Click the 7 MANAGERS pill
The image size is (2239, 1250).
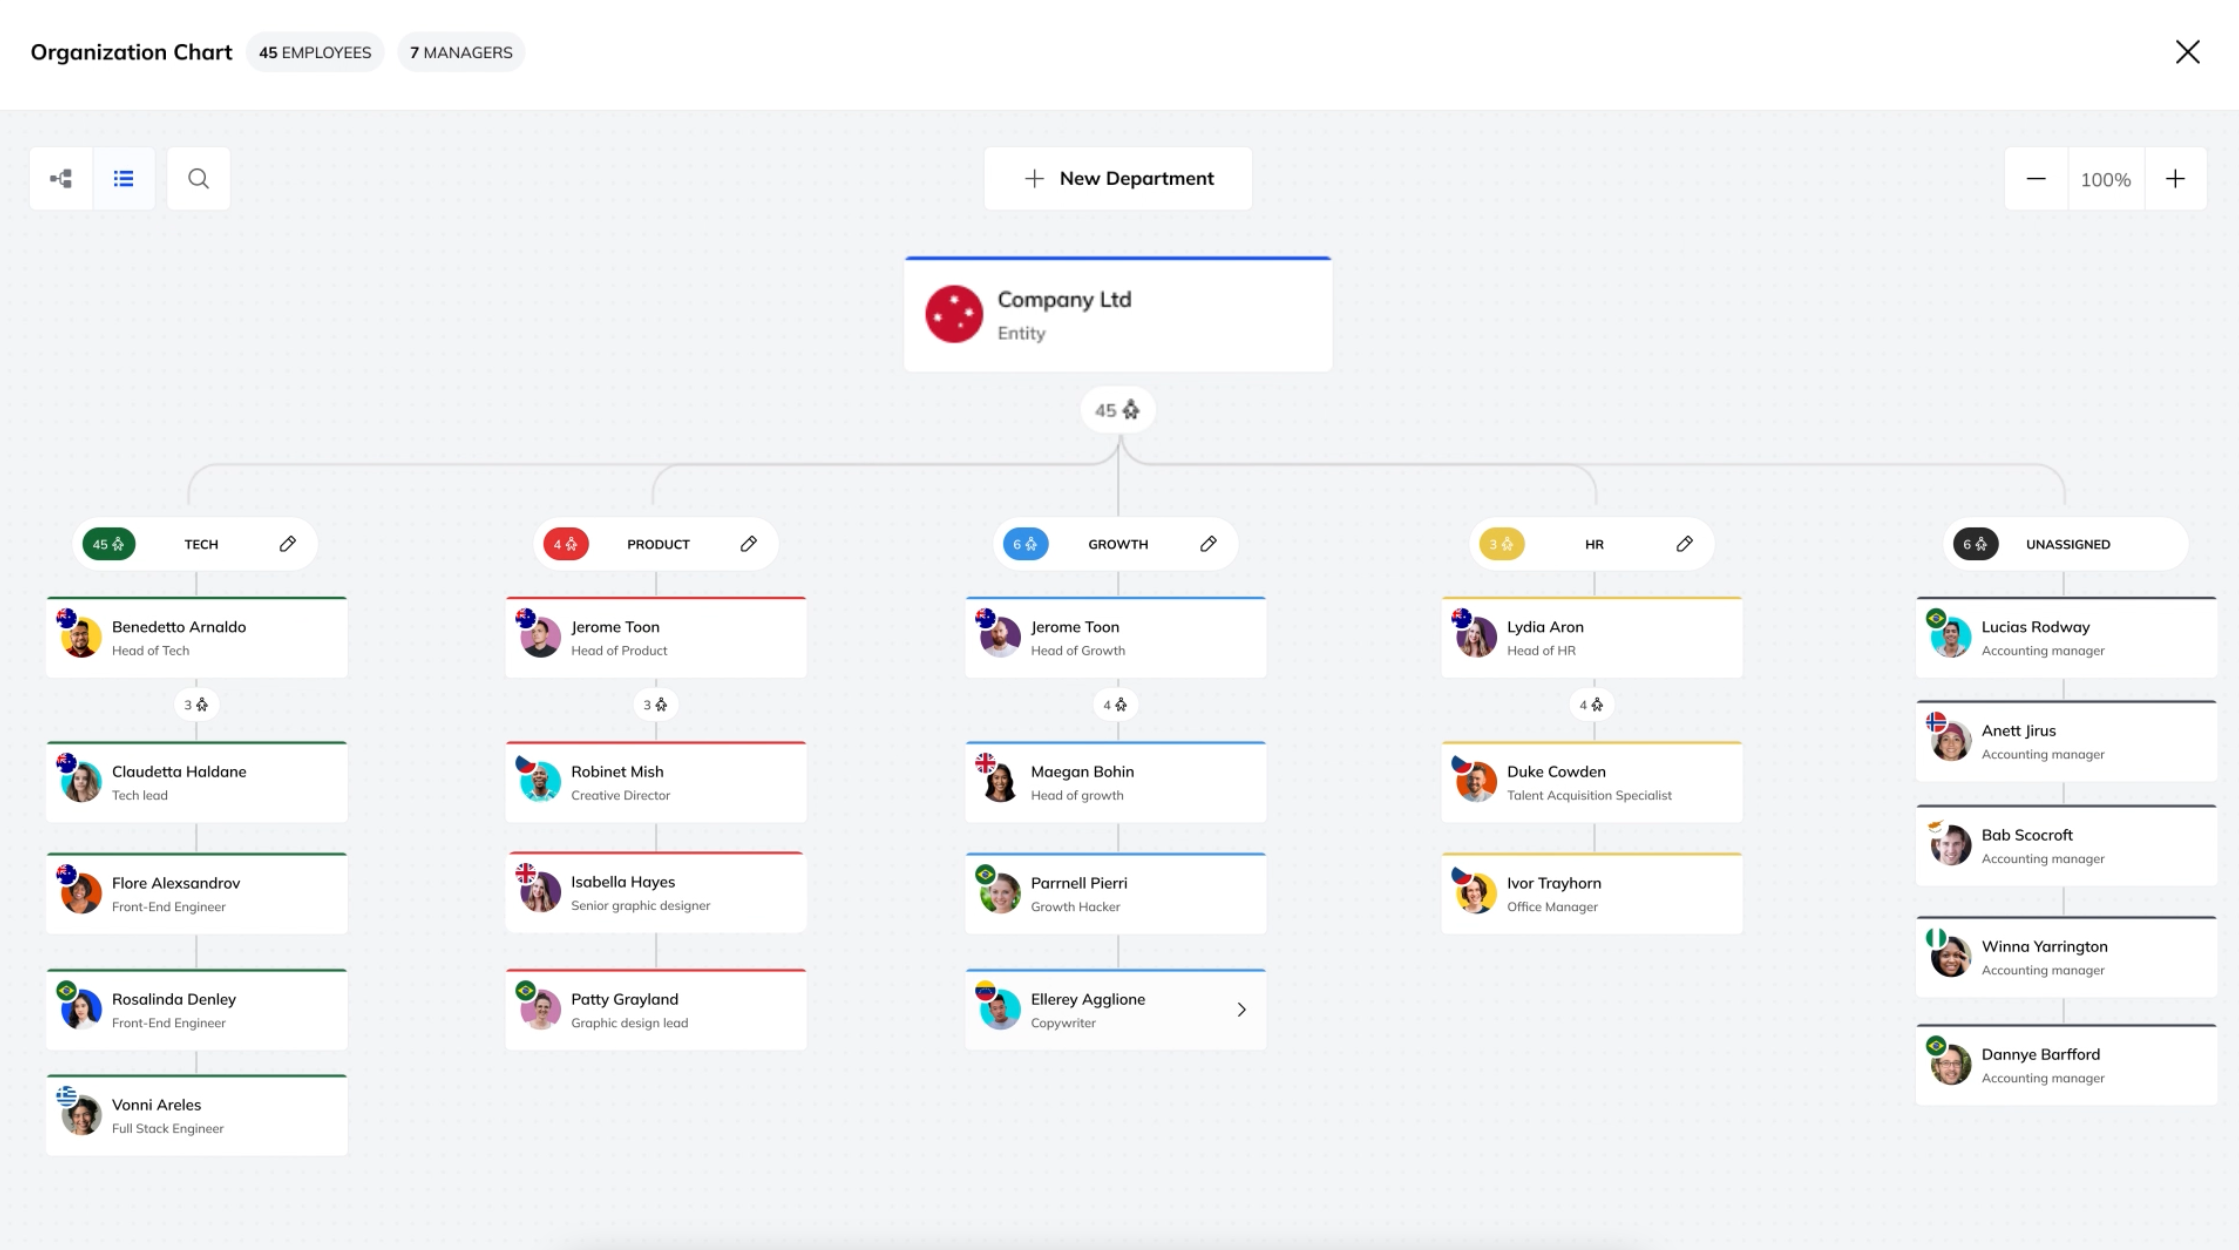[461, 52]
